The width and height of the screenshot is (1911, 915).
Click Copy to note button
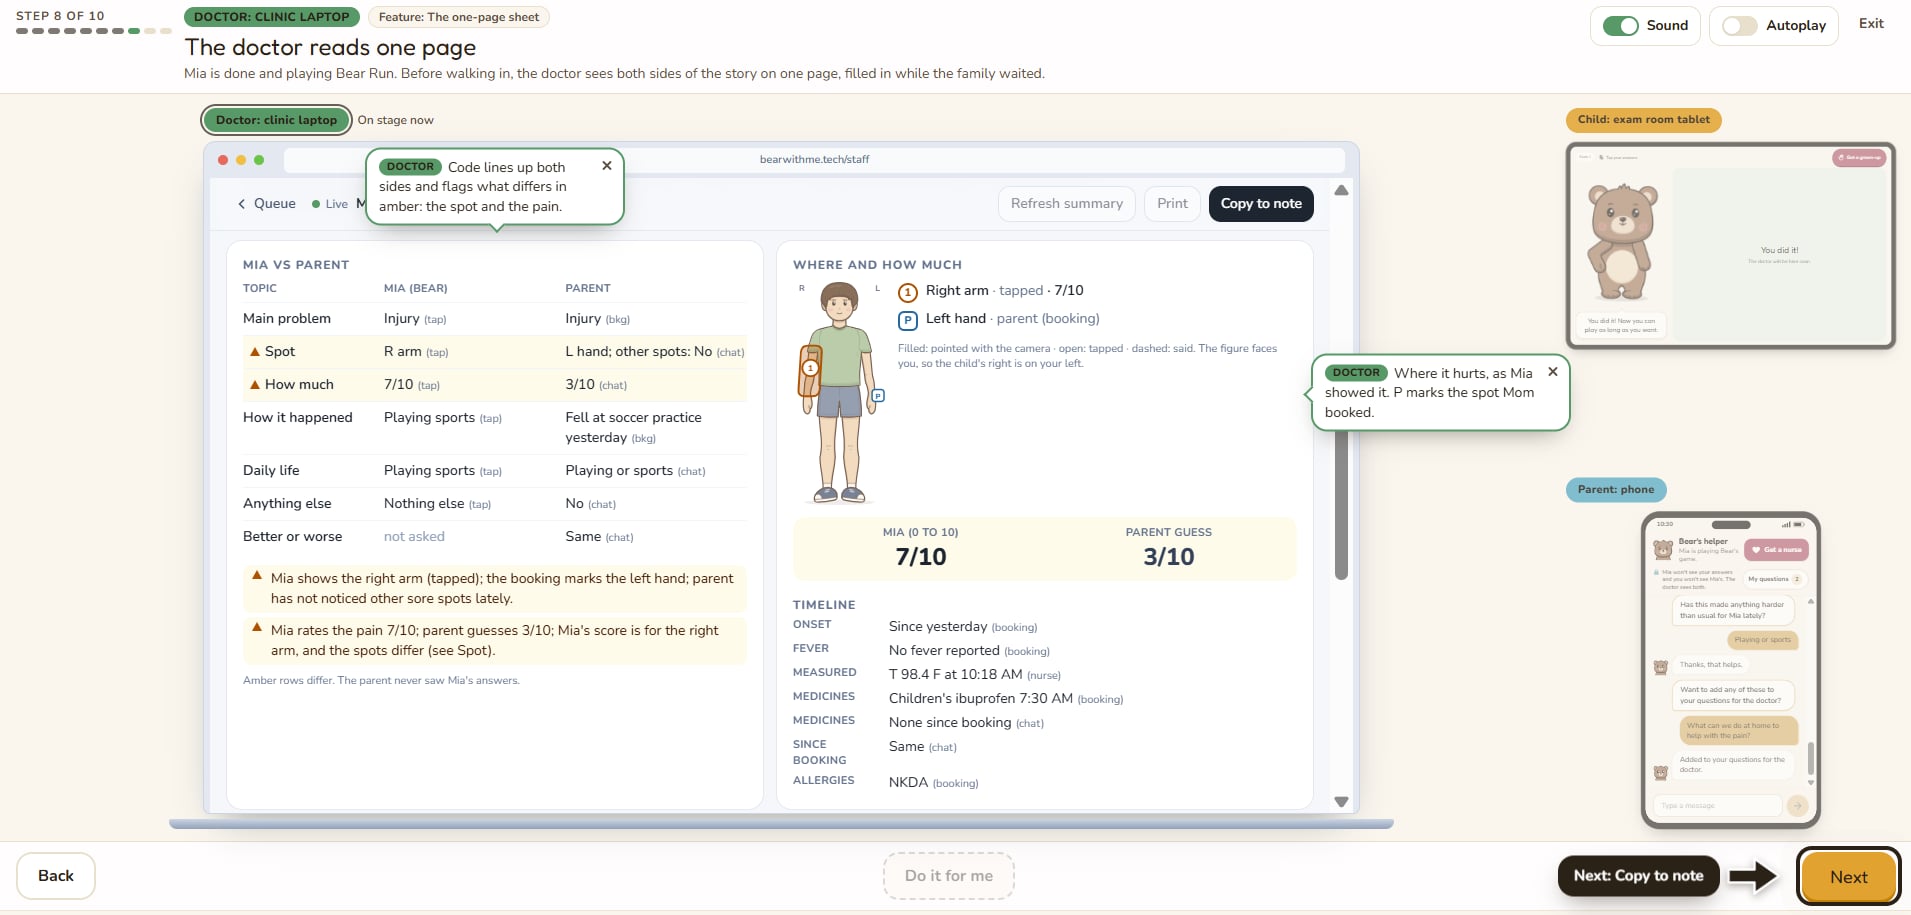coord(1261,204)
